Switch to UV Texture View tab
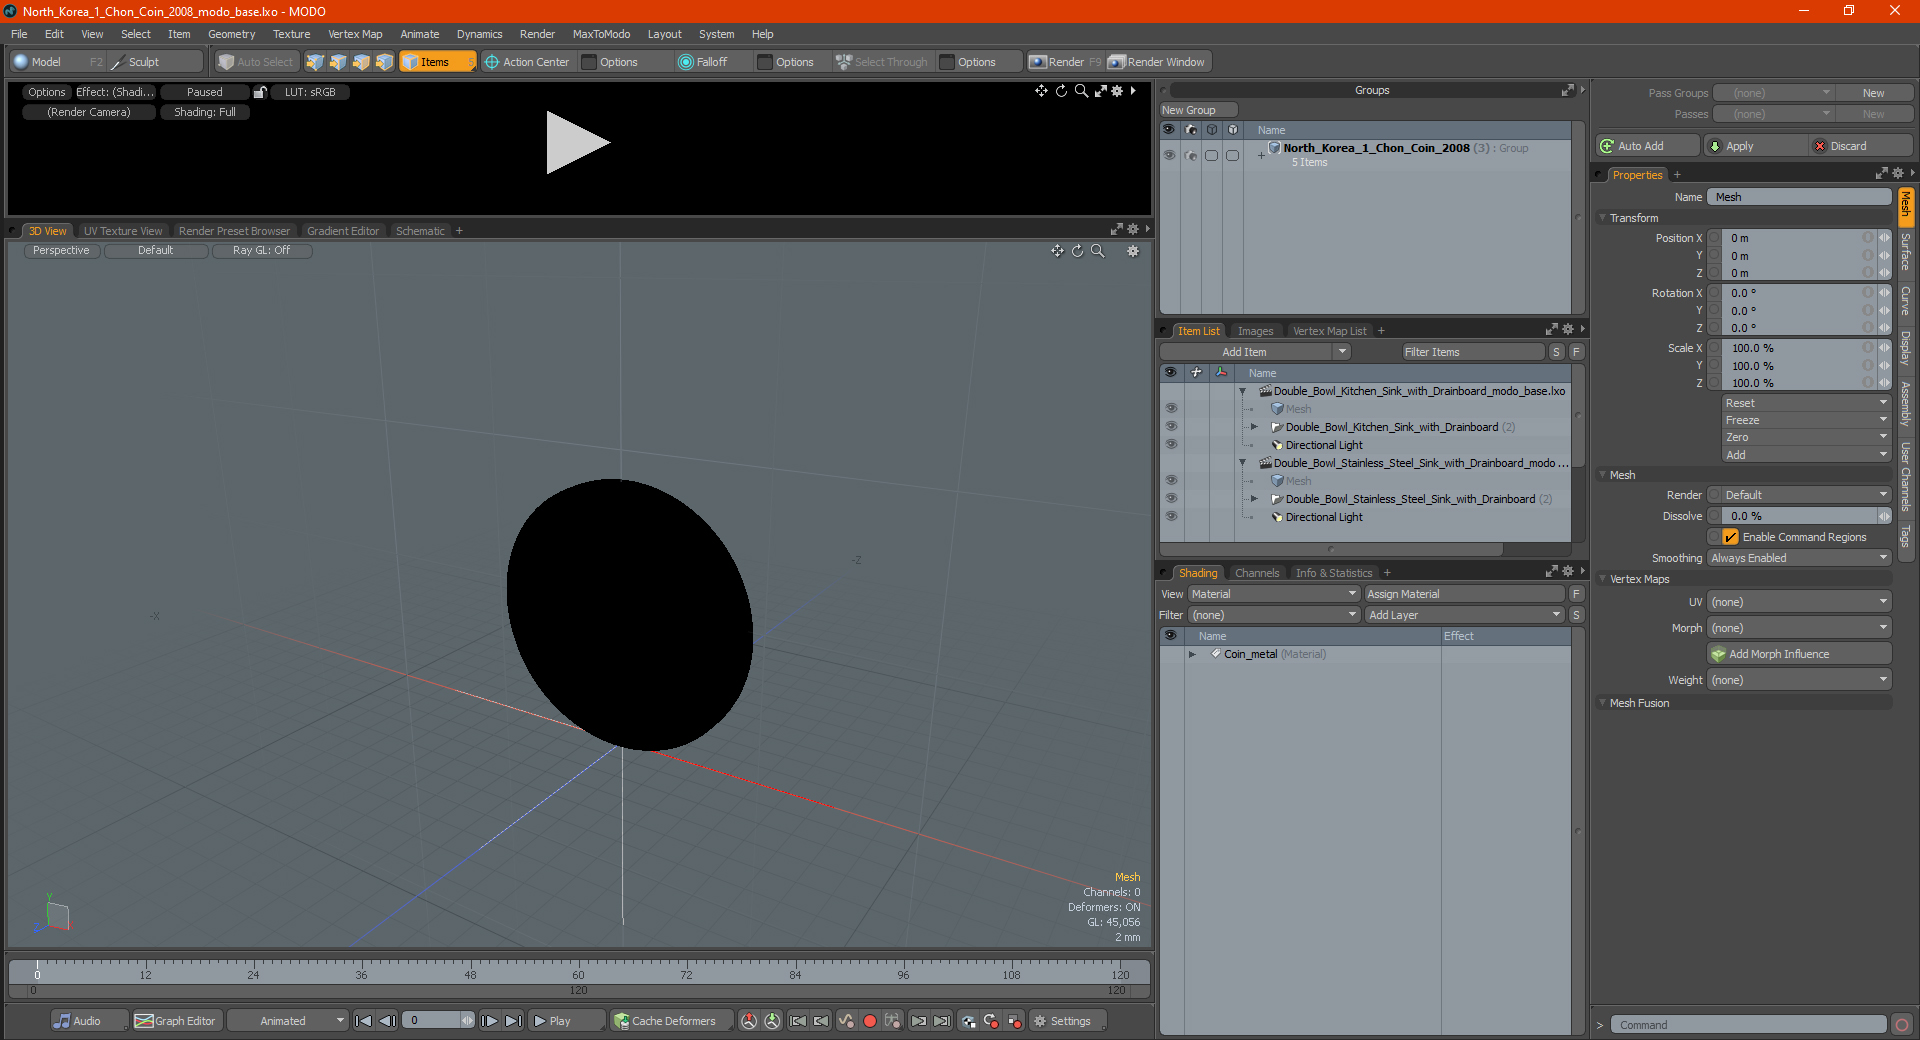The height and width of the screenshot is (1040, 1920). coord(122,231)
